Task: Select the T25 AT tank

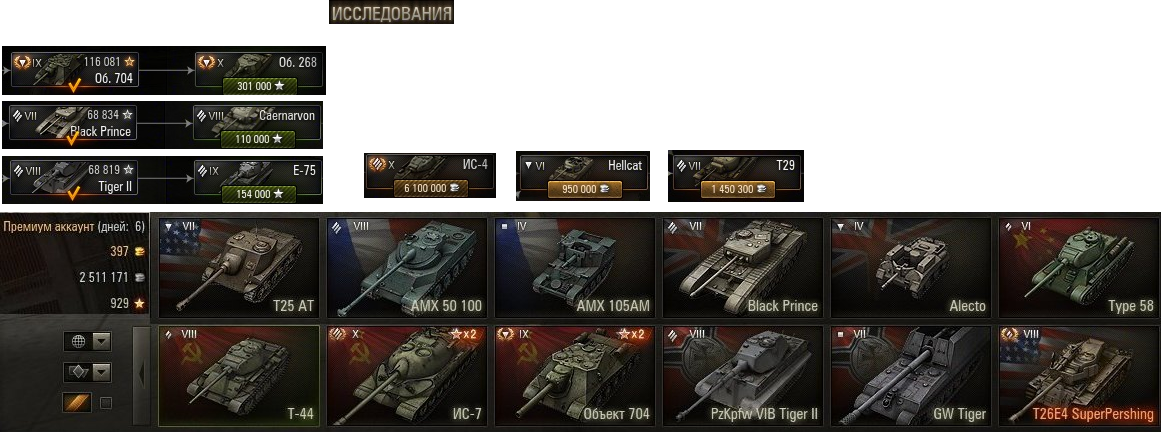Action: pyautogui.click(x=239, y=267)
